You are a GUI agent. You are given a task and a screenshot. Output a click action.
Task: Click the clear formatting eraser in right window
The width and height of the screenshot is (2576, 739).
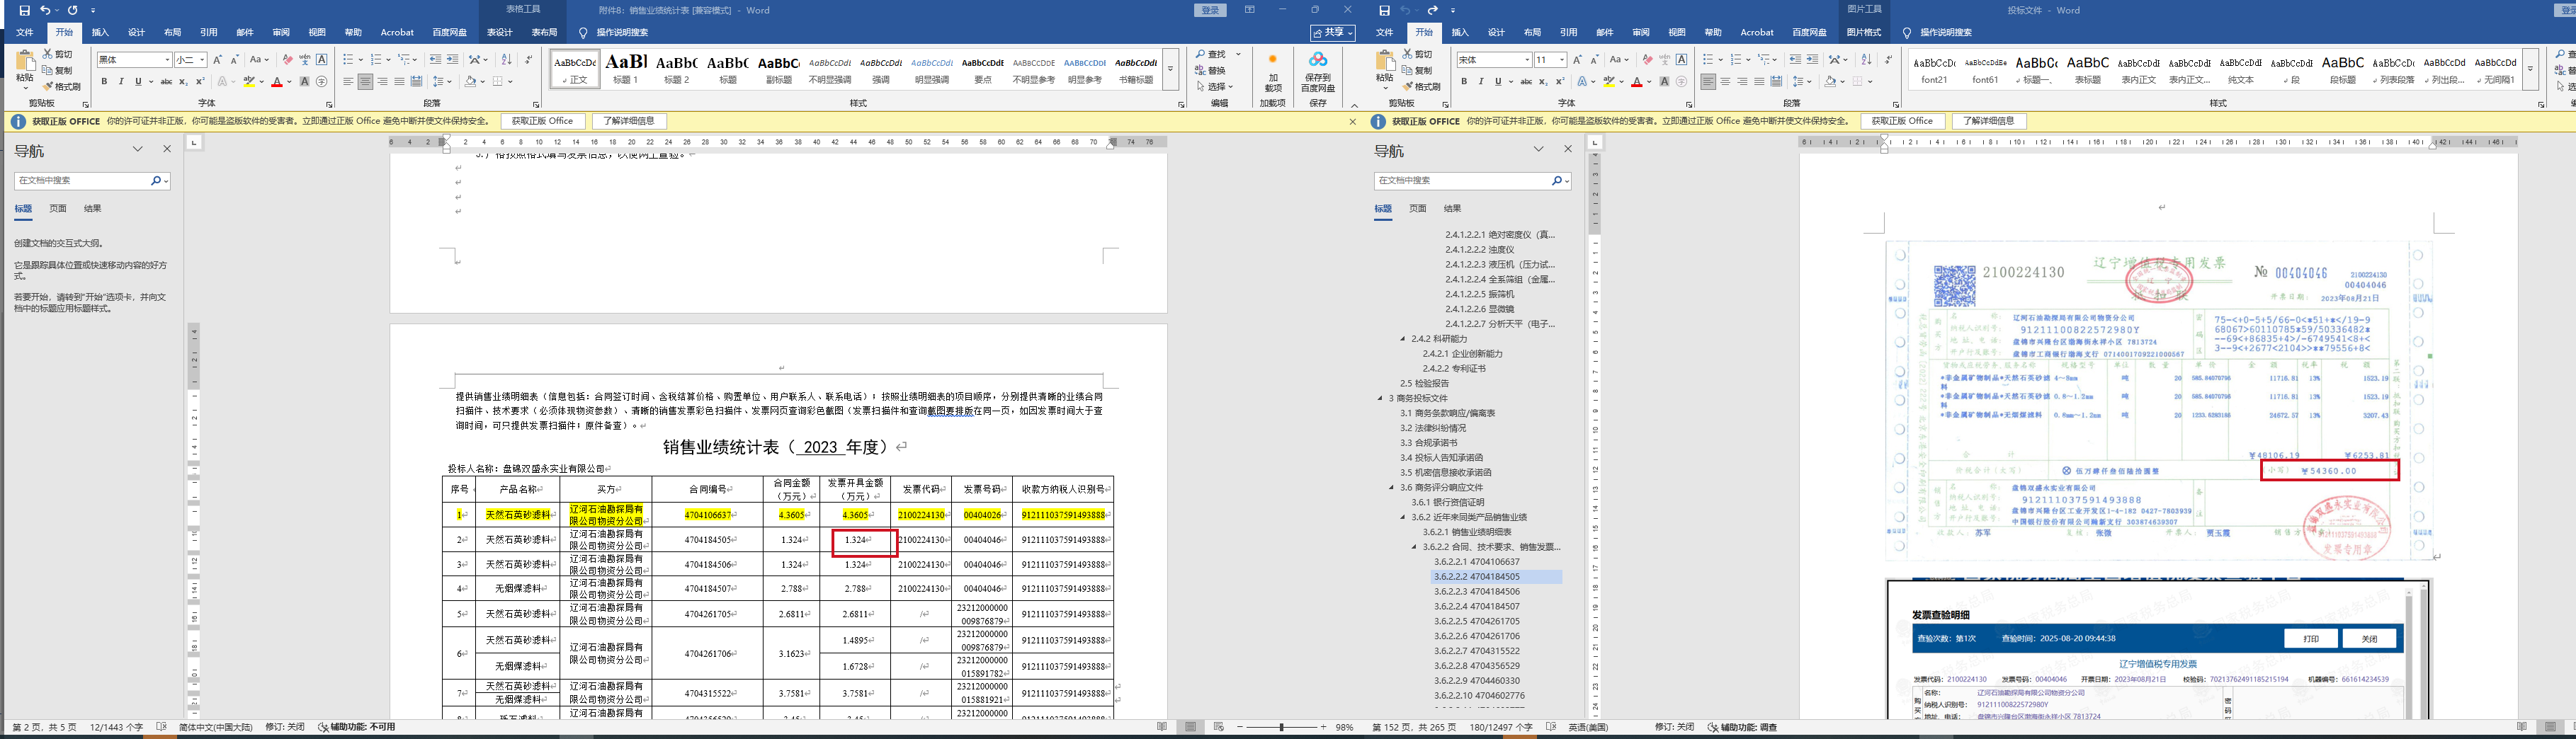(x=1647, y=60)
